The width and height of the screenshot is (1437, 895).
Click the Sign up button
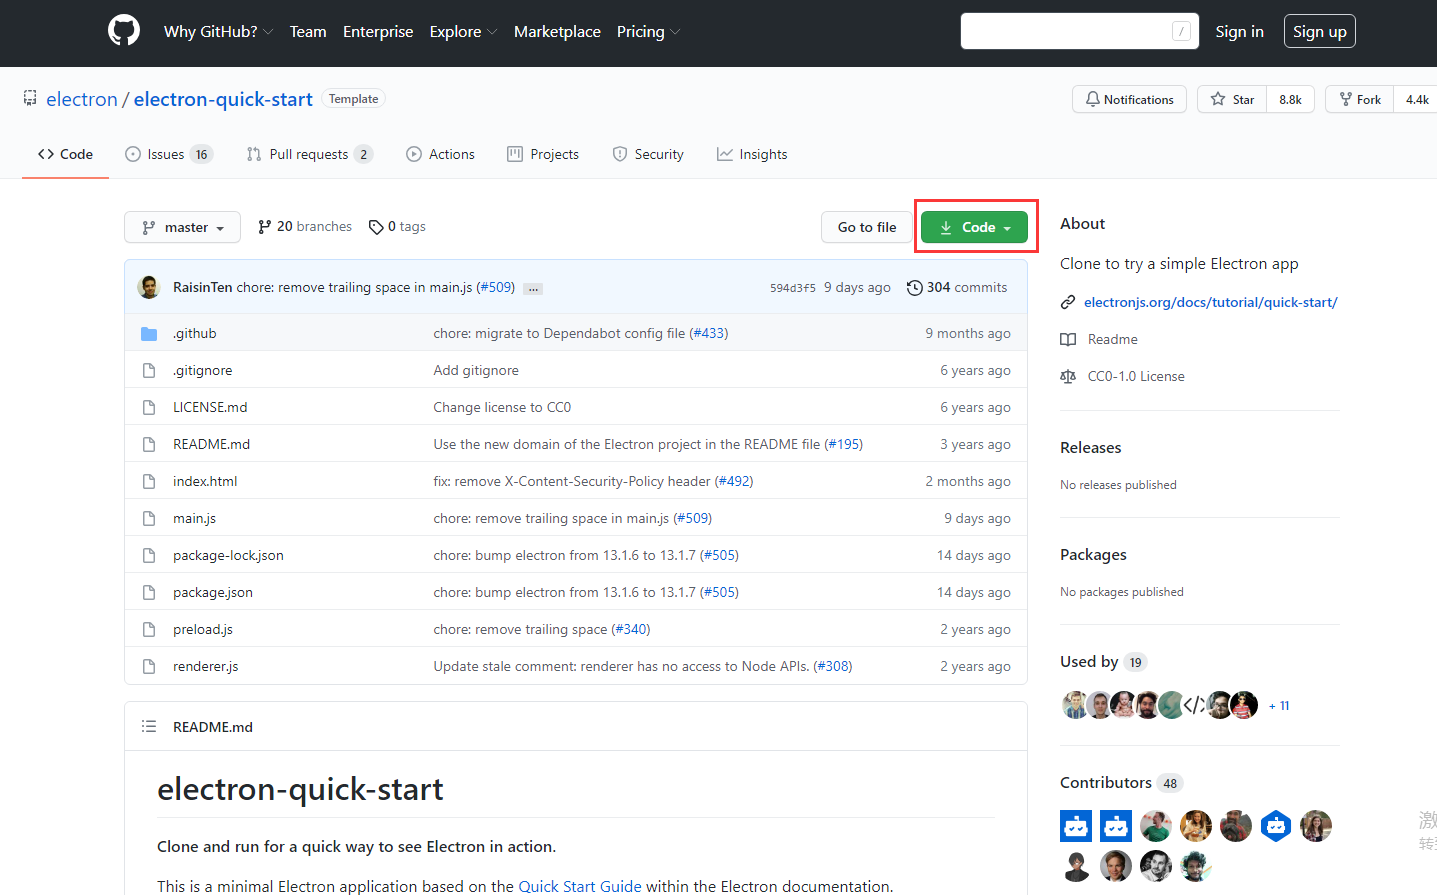click(x=1319, y=31)
